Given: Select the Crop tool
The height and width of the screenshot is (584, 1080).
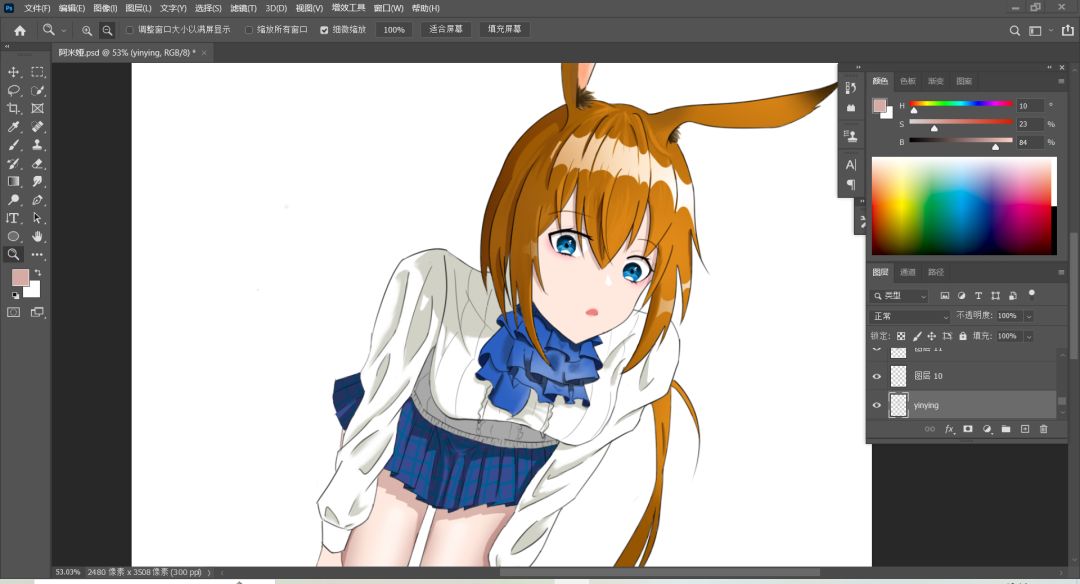Looking at the screenshot, I should click(x=13, y=108).
